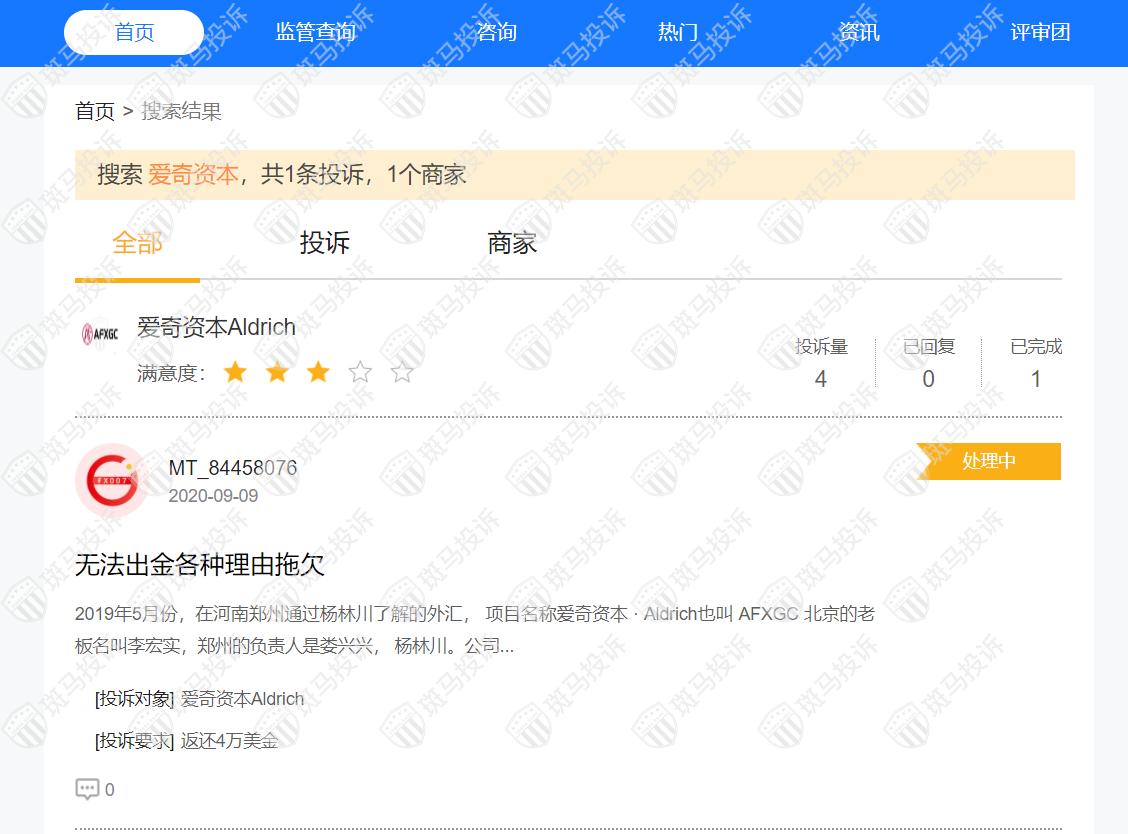The image size is (1128, 834).
Task: Click the fourth empty star
Action: coord(360,373)
